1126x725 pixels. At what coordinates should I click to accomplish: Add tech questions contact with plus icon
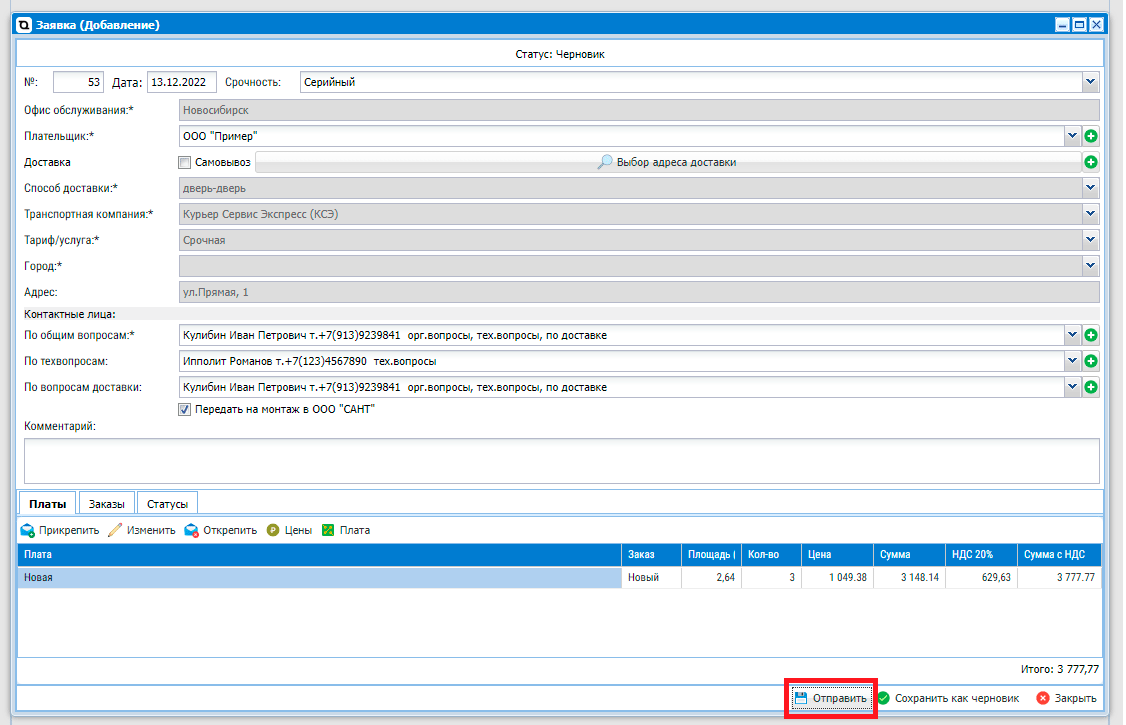[x=1091, y=361]
